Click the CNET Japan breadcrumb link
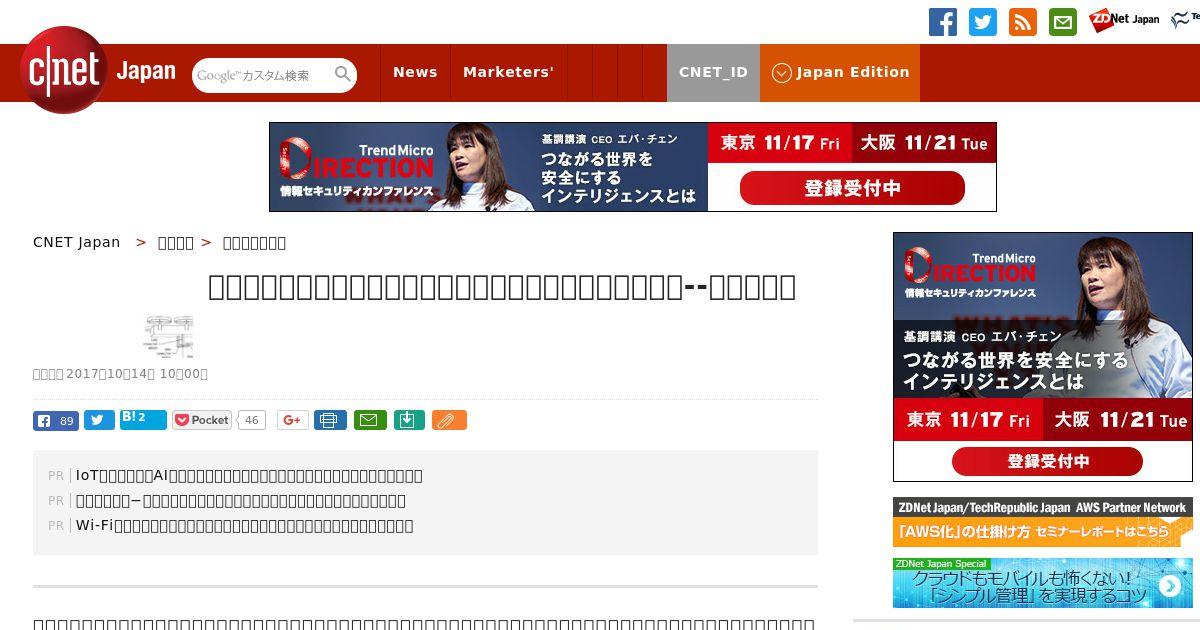Screen dimensions: 1200x630 [76, 242]
